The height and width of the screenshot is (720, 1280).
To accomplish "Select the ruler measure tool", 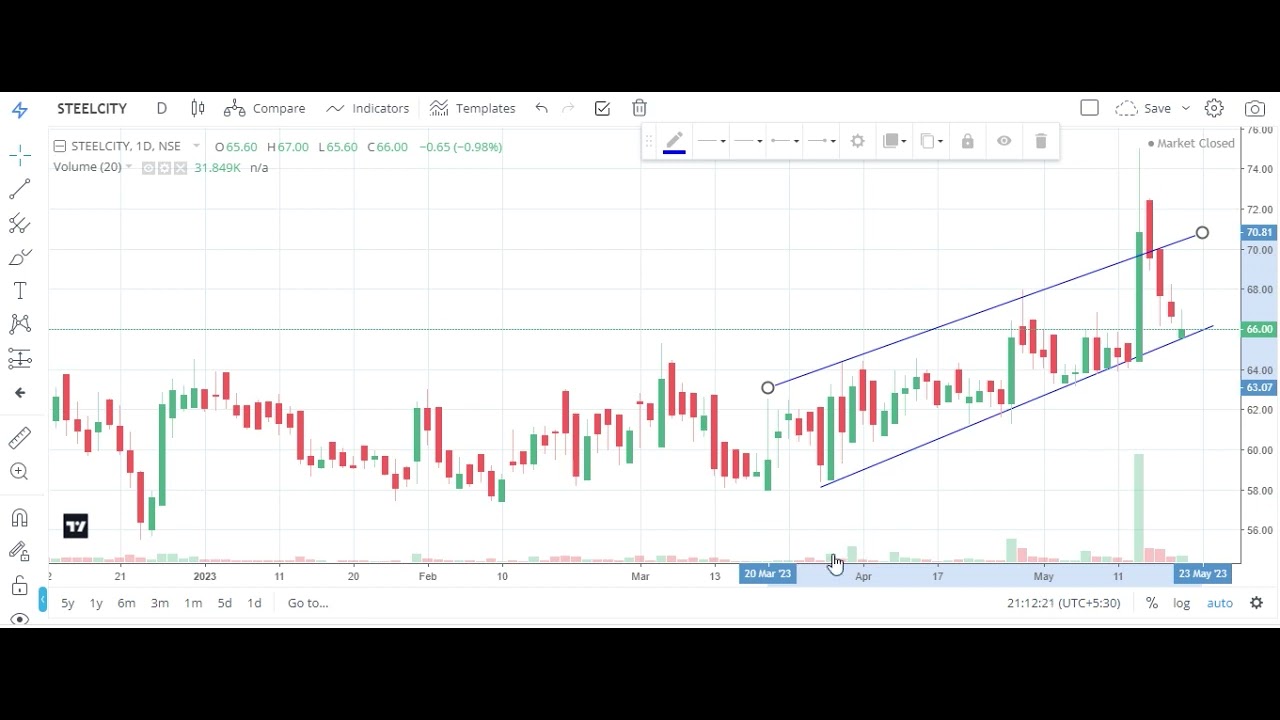I will tap(20, 438).
